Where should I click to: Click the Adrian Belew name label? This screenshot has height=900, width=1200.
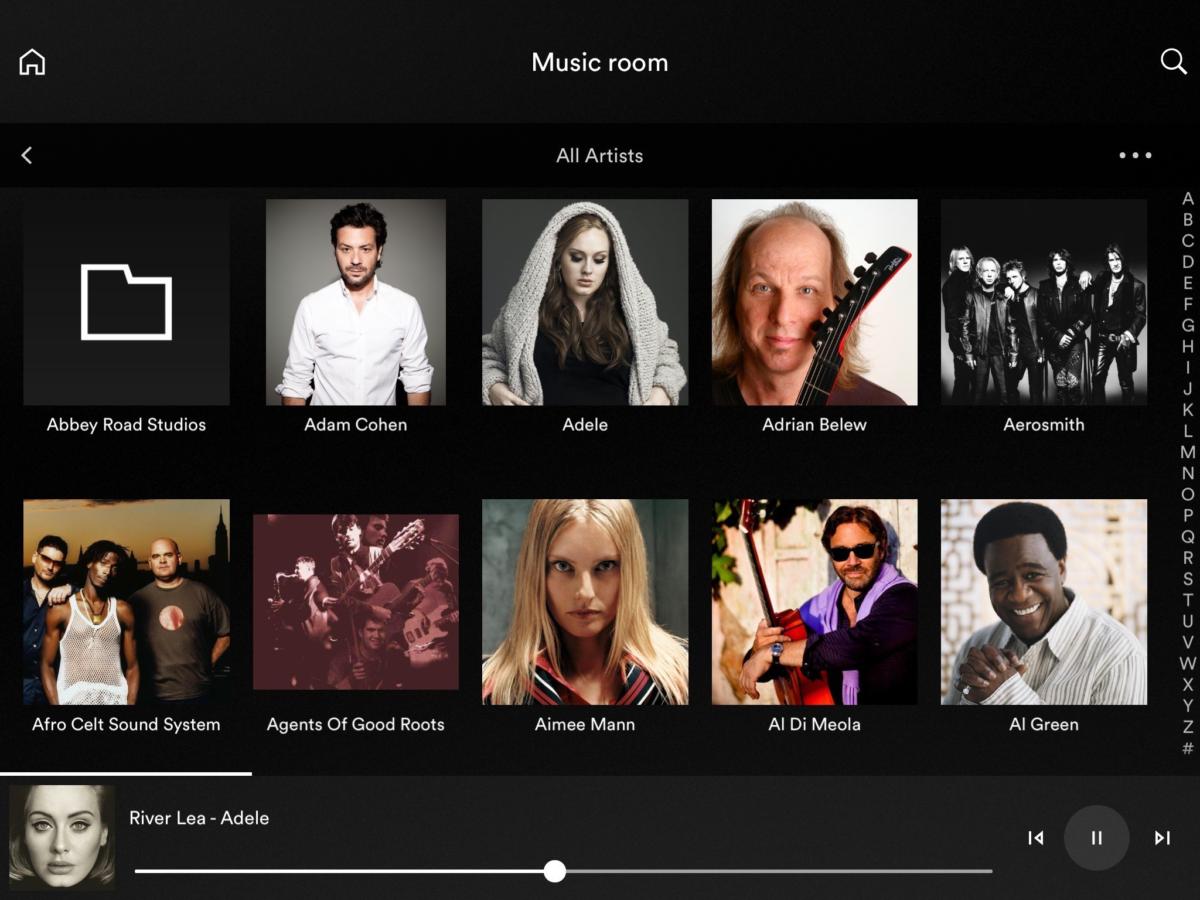pyautogui.click(x=814, y=425)
